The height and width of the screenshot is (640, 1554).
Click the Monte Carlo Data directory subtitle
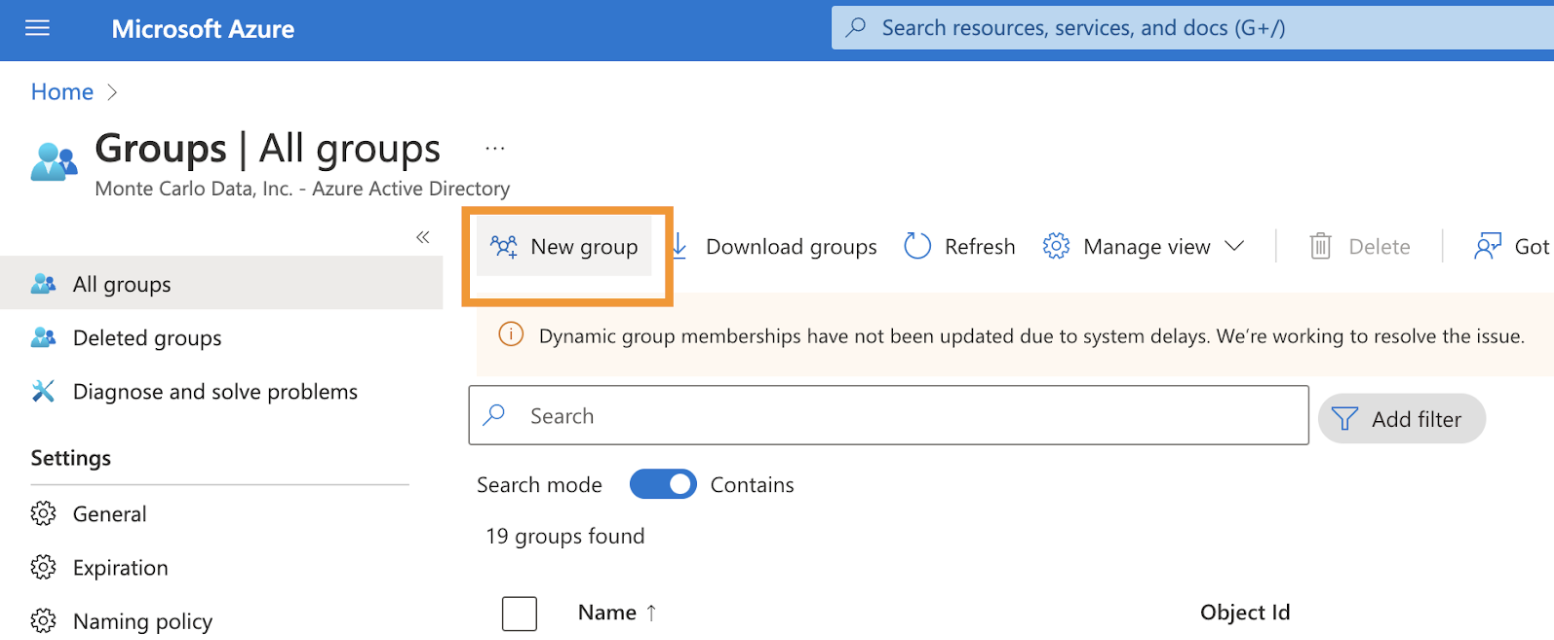tap(302, 188)
